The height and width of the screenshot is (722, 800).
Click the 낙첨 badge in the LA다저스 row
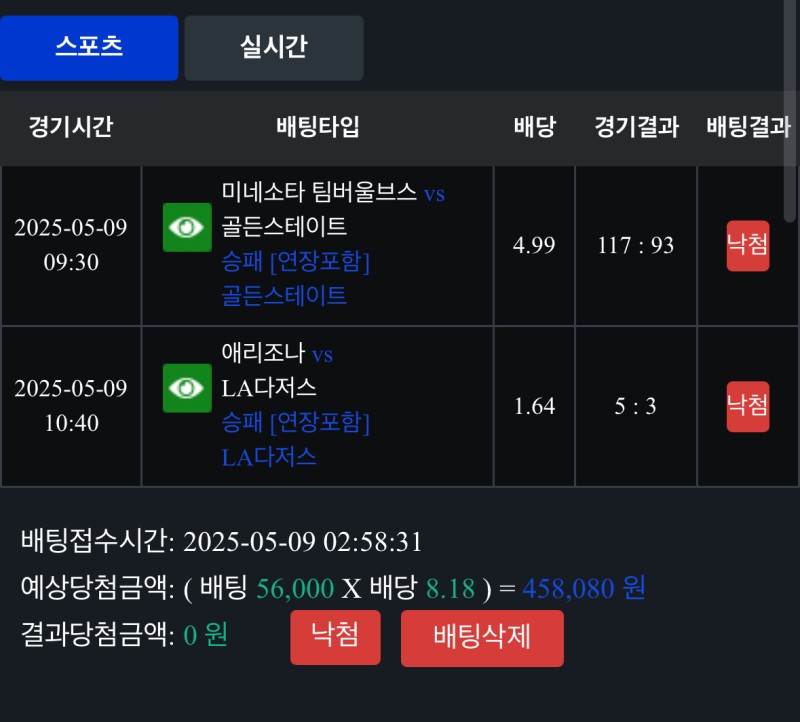[747, 406]
